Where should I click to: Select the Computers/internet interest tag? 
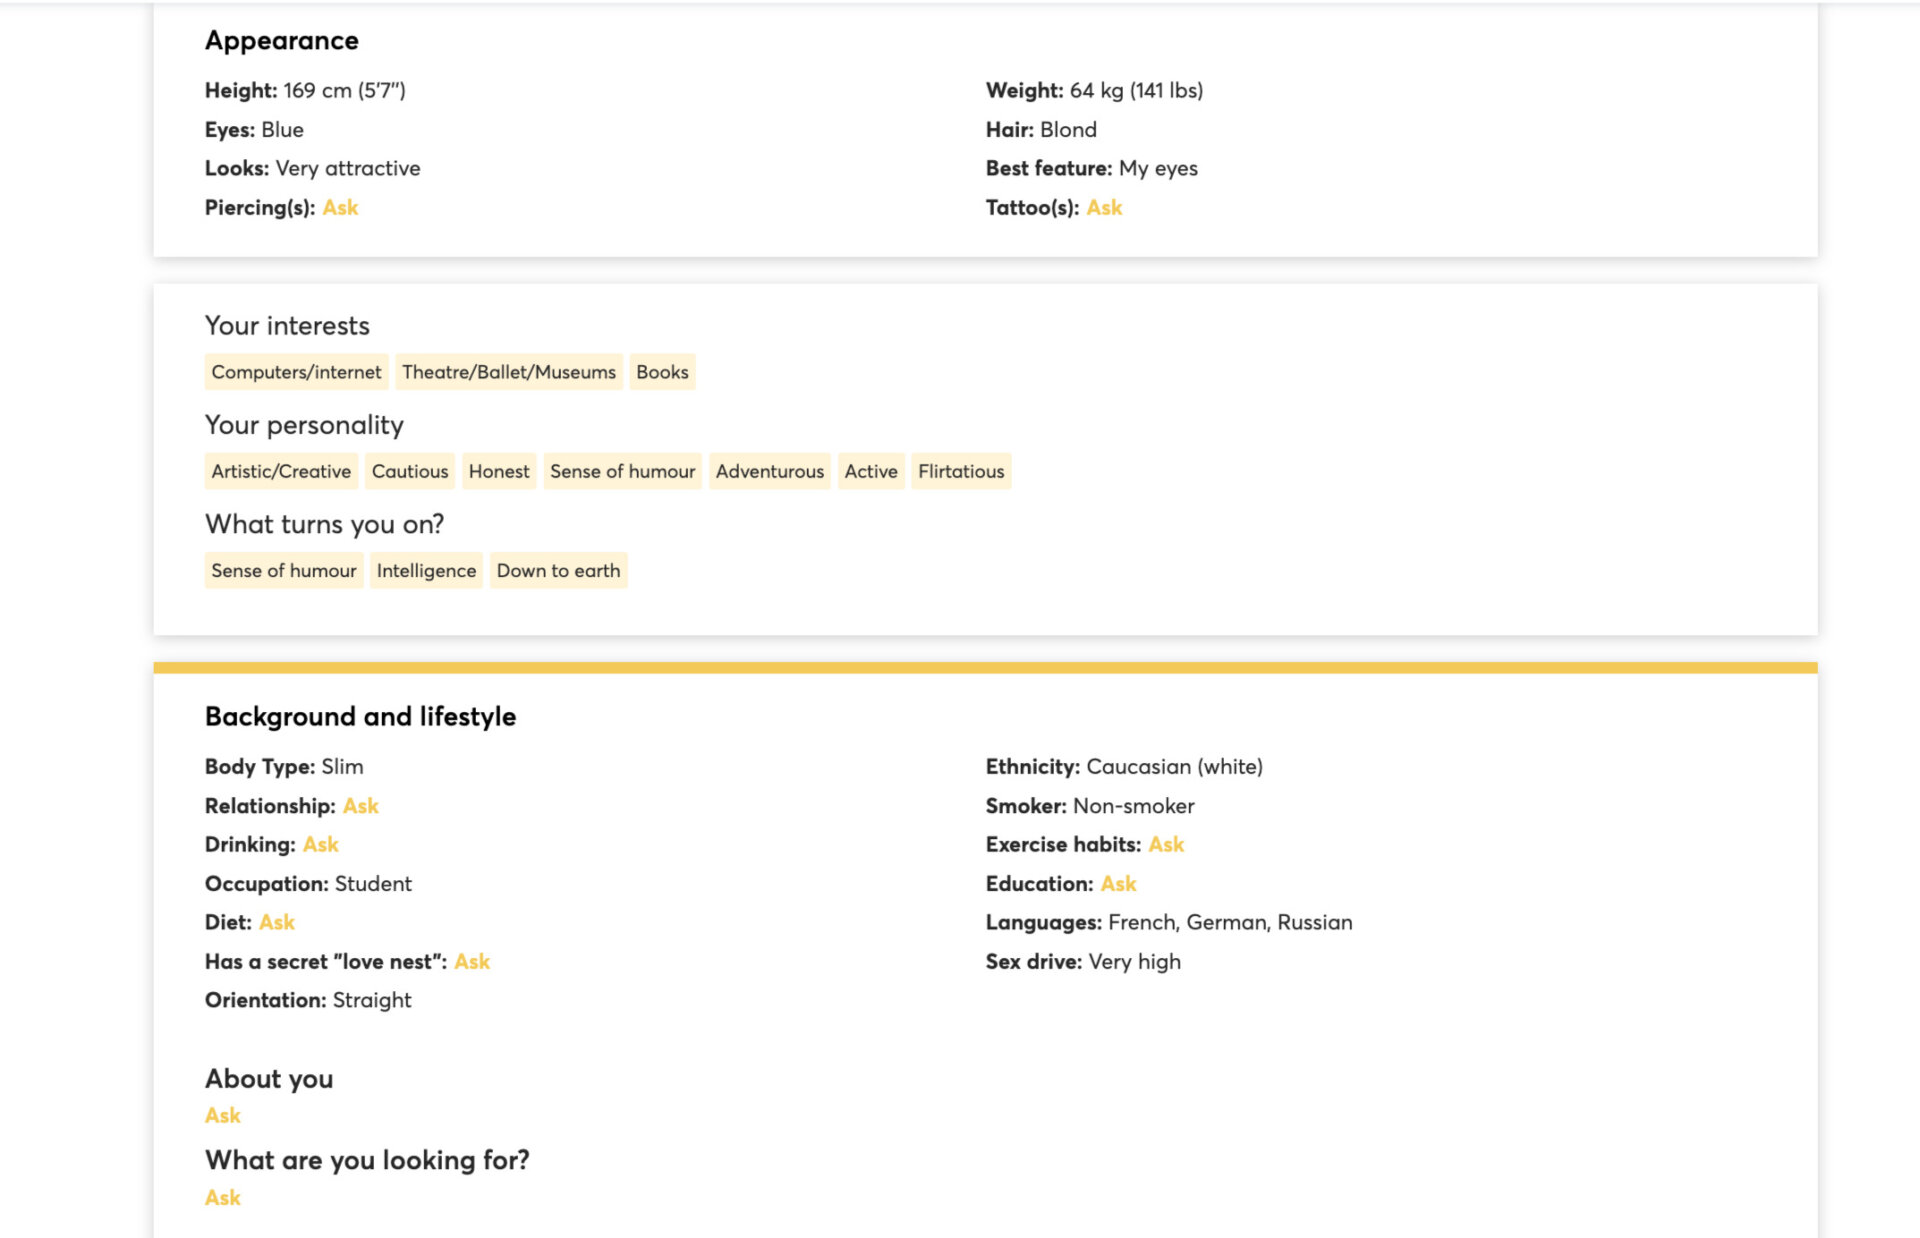coord(296,372)
